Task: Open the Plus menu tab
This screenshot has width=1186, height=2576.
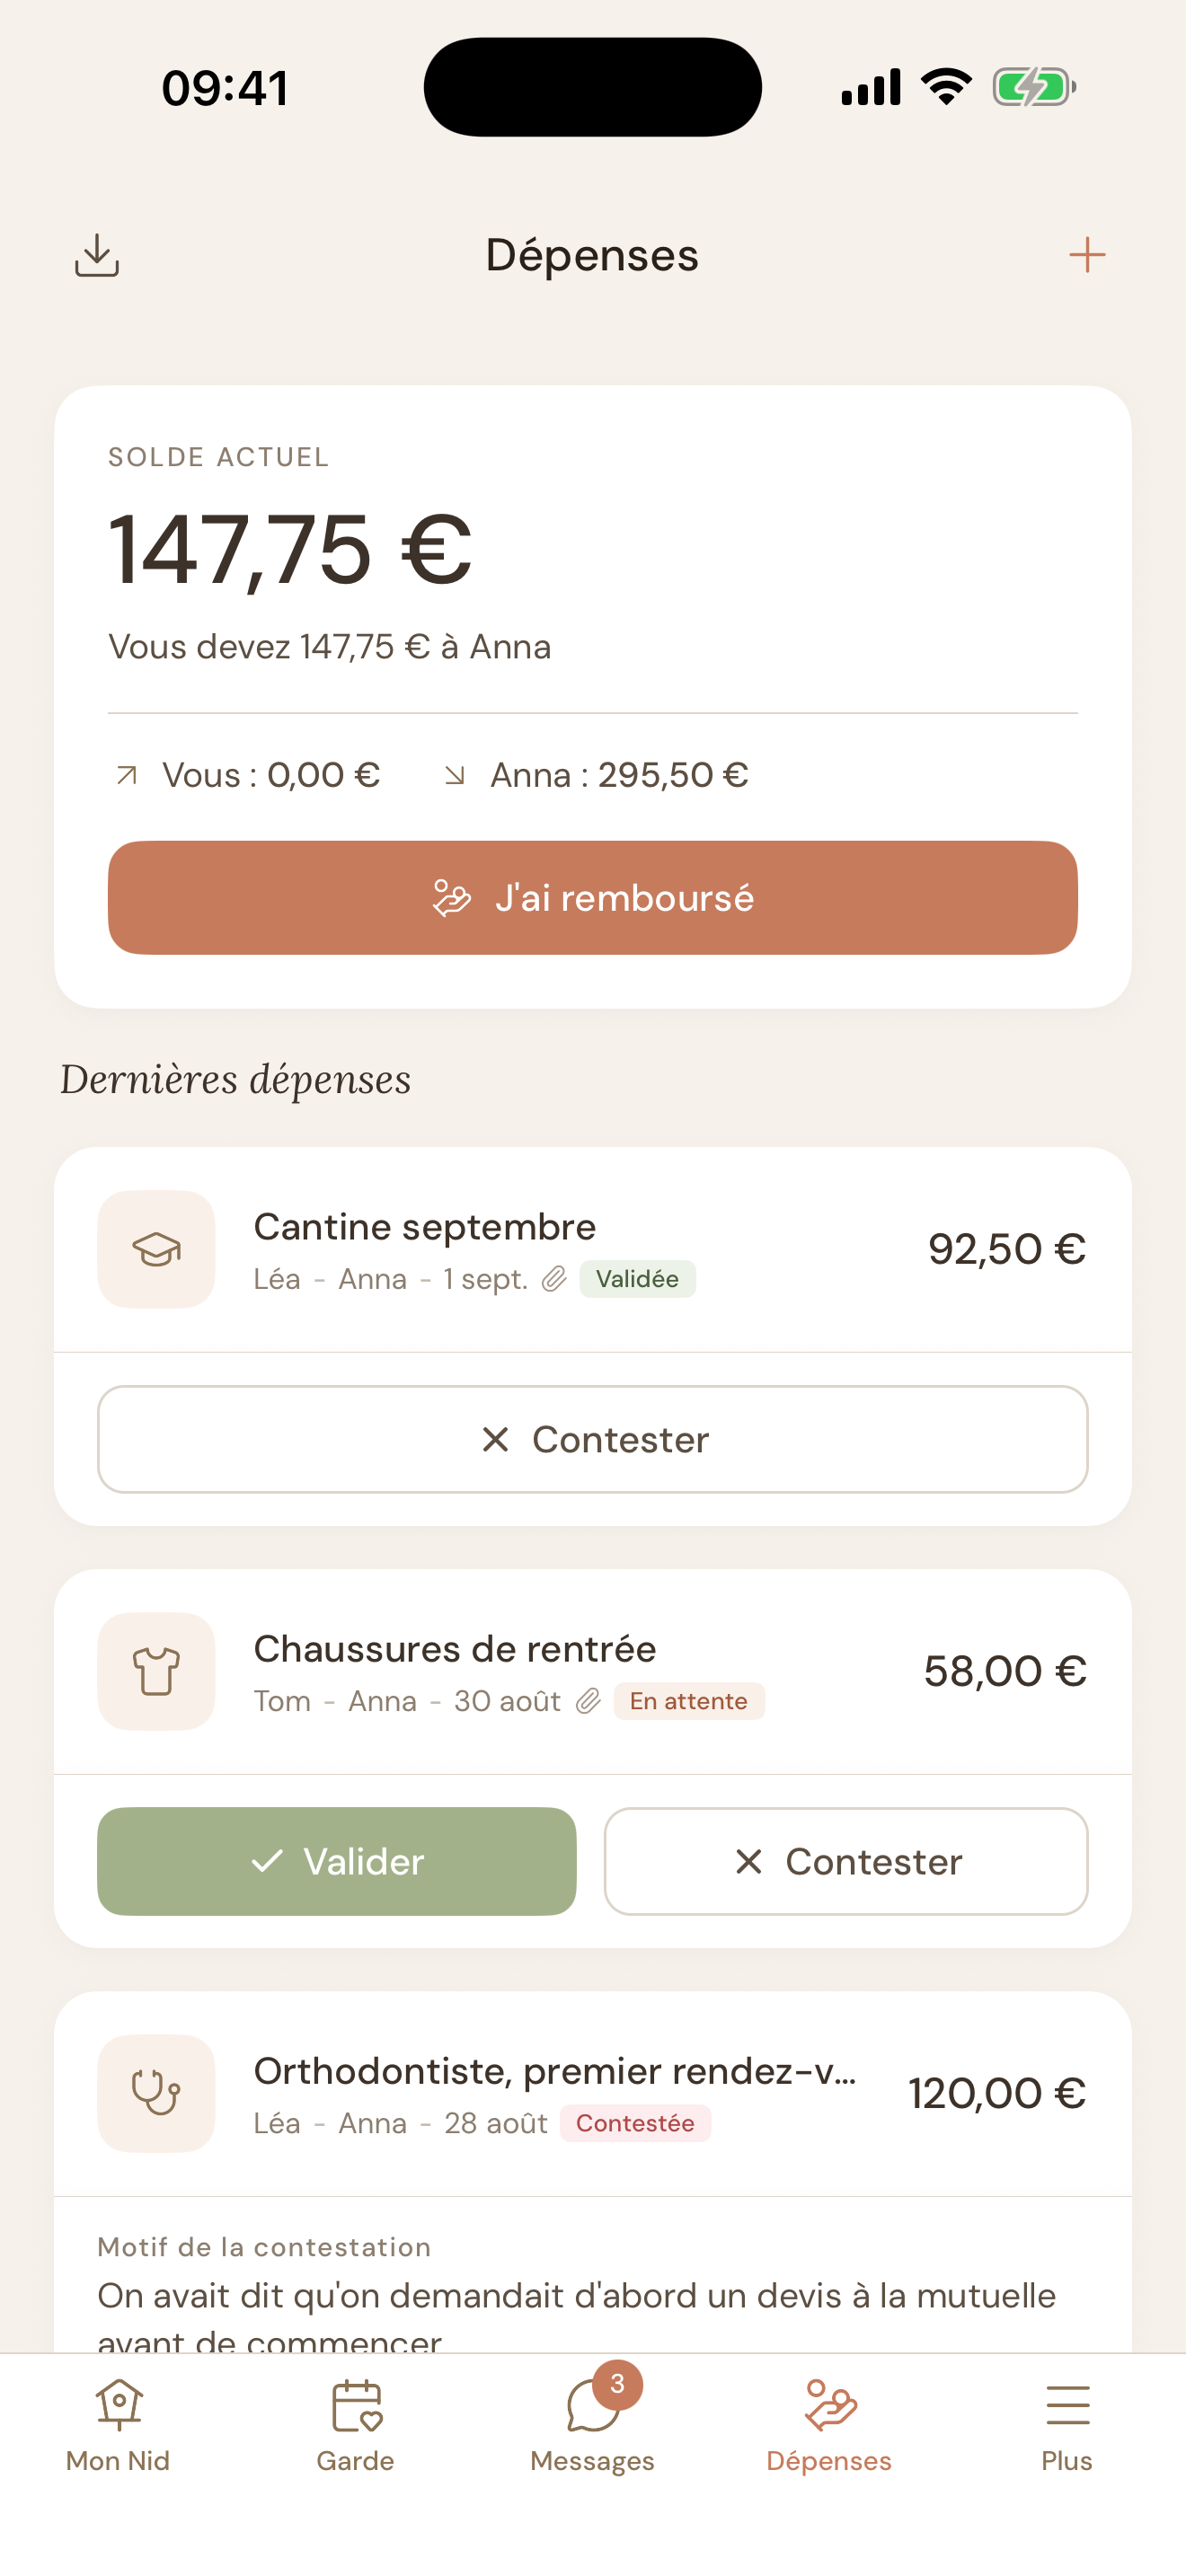Action: tap(1067, 2426)
